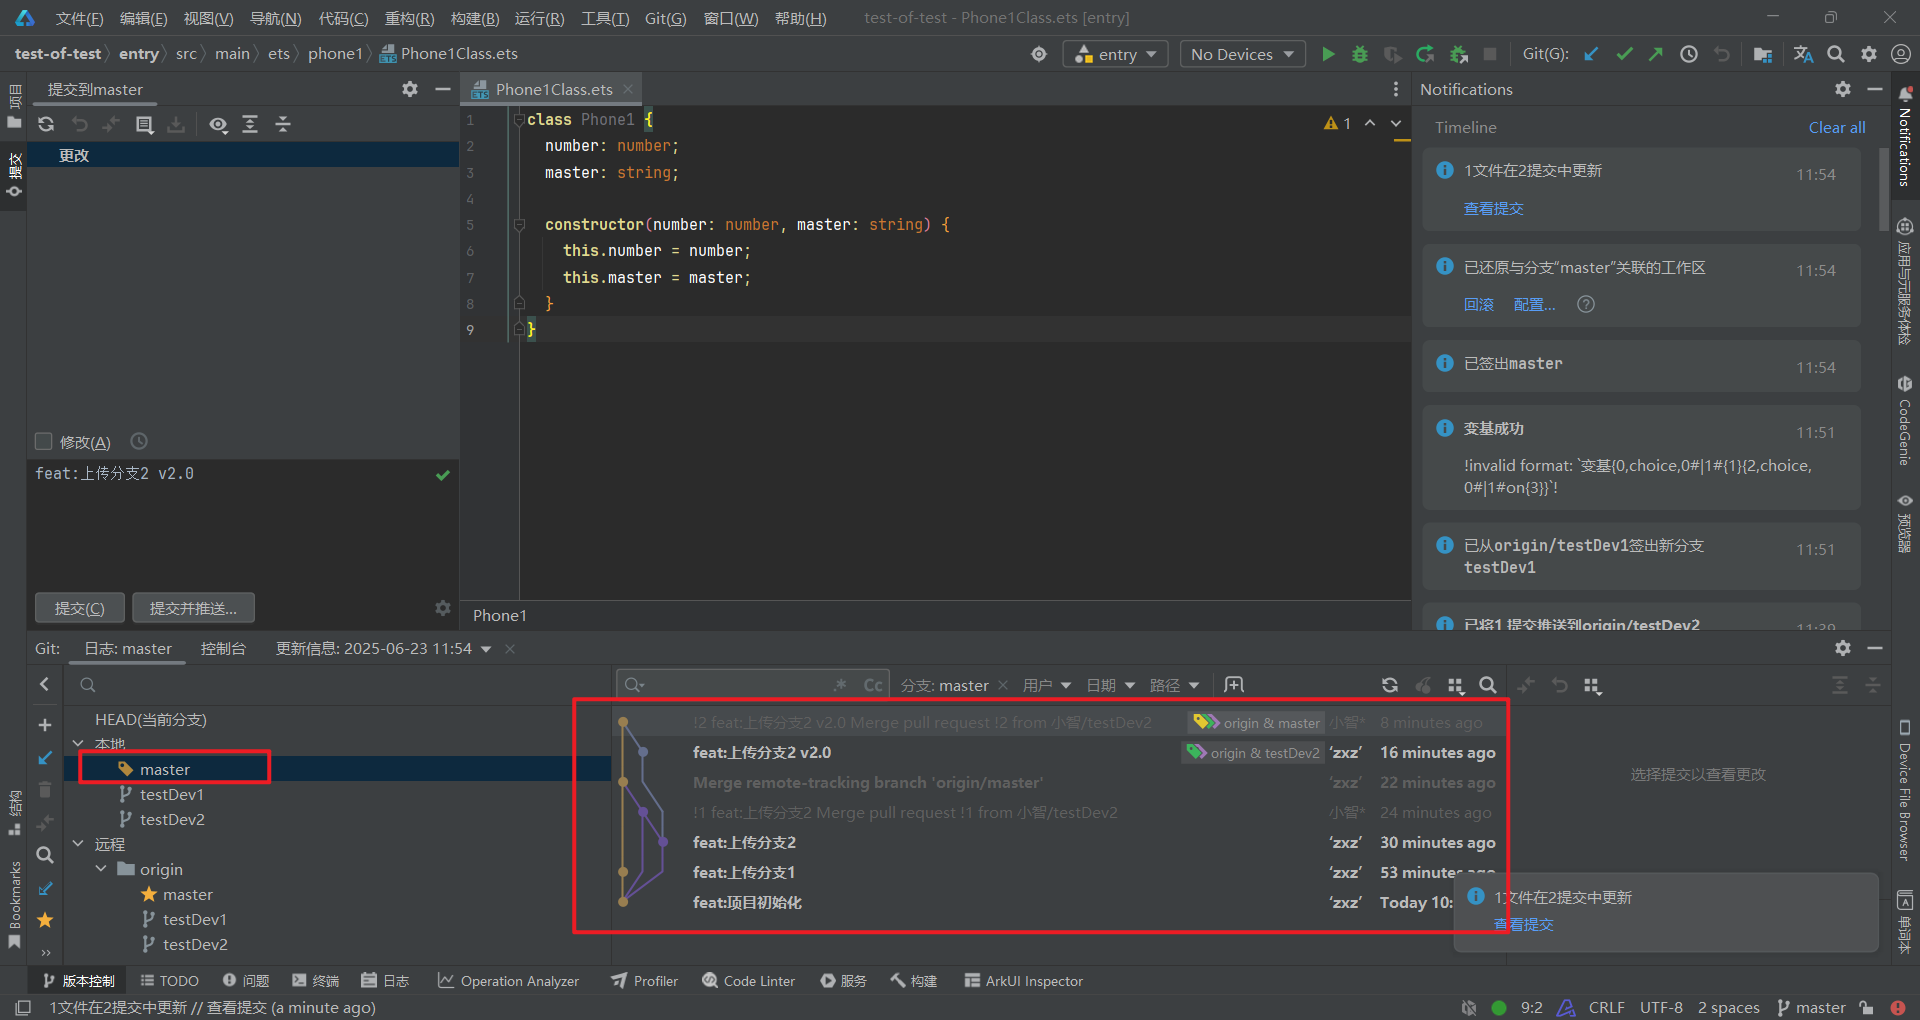Show commit message history clock icon
This screenshot has height=1020, width=1920.
[139, 441]
